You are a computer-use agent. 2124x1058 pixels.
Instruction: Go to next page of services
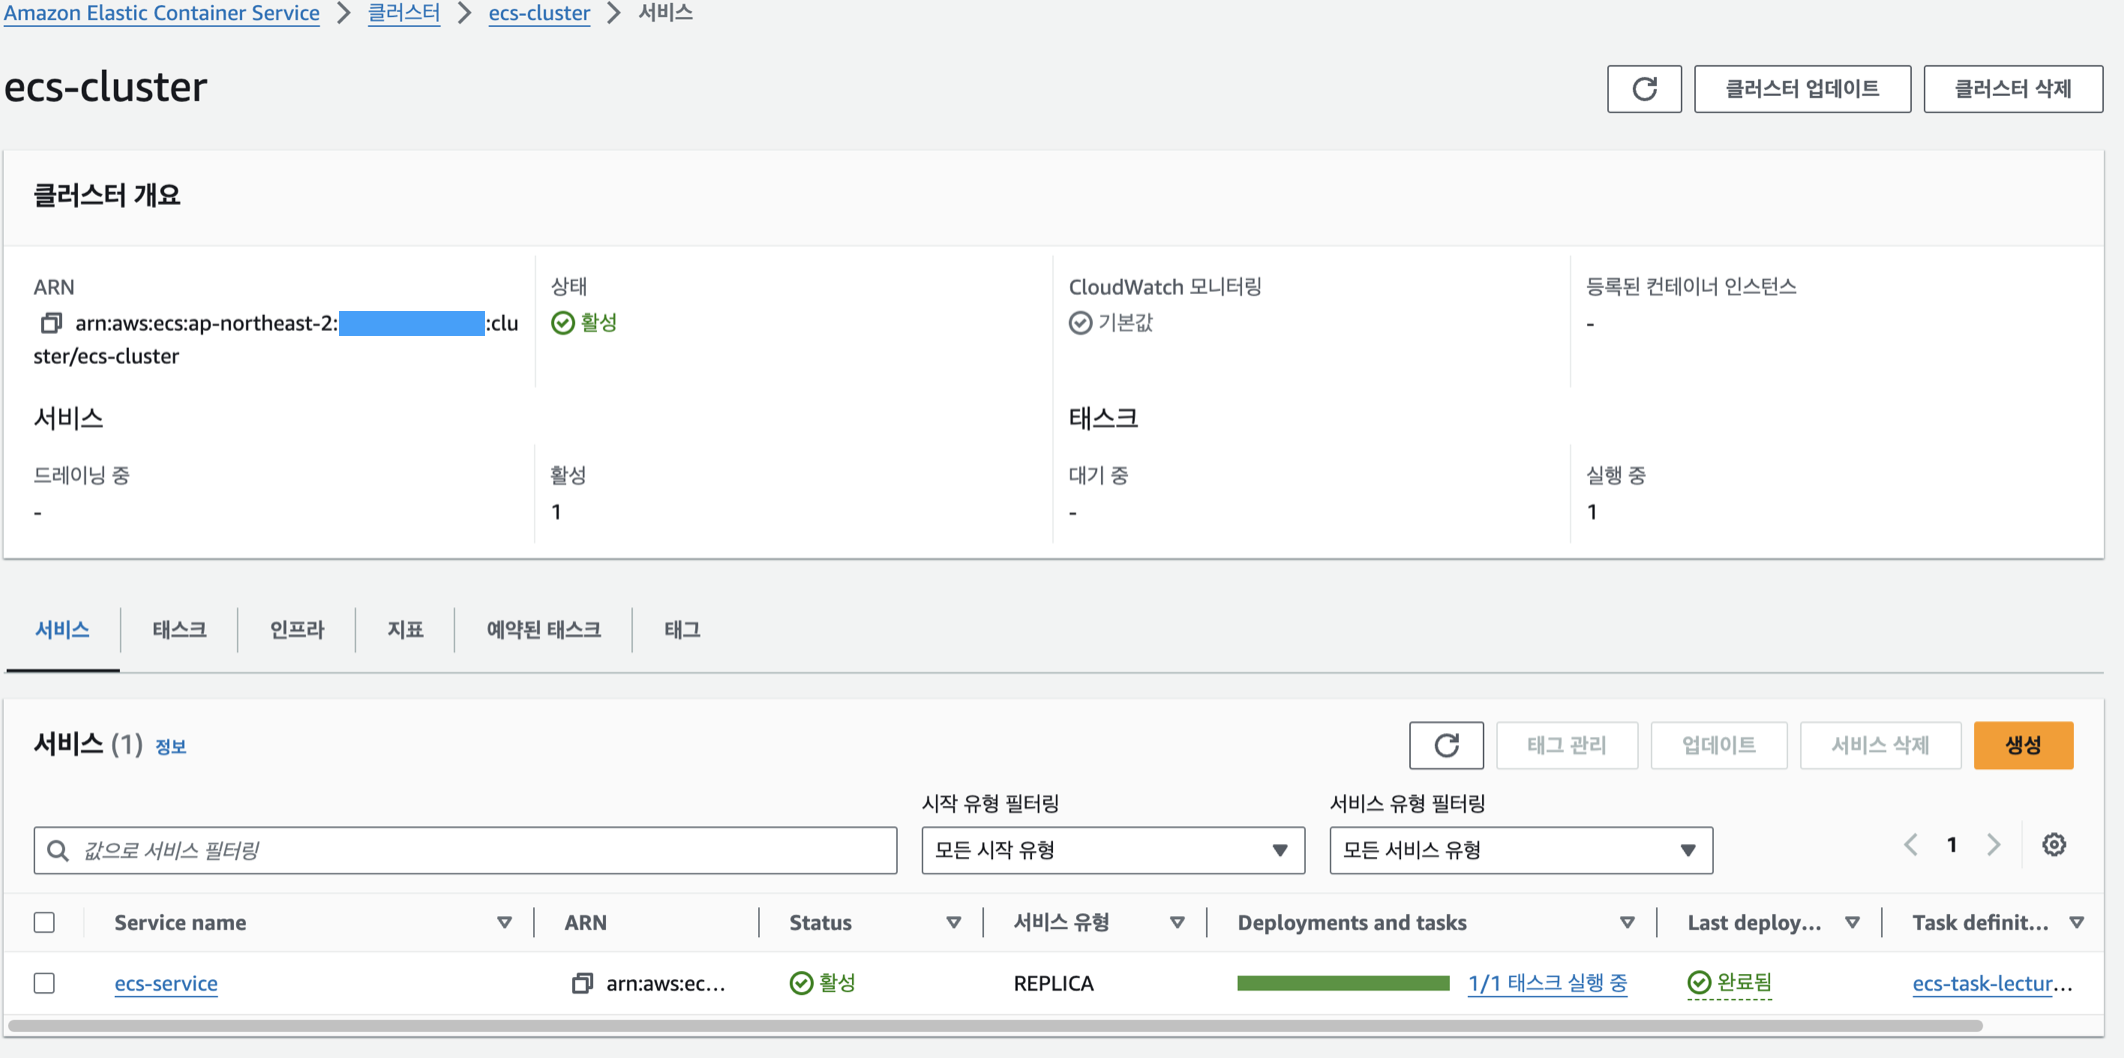[1994, 845]
